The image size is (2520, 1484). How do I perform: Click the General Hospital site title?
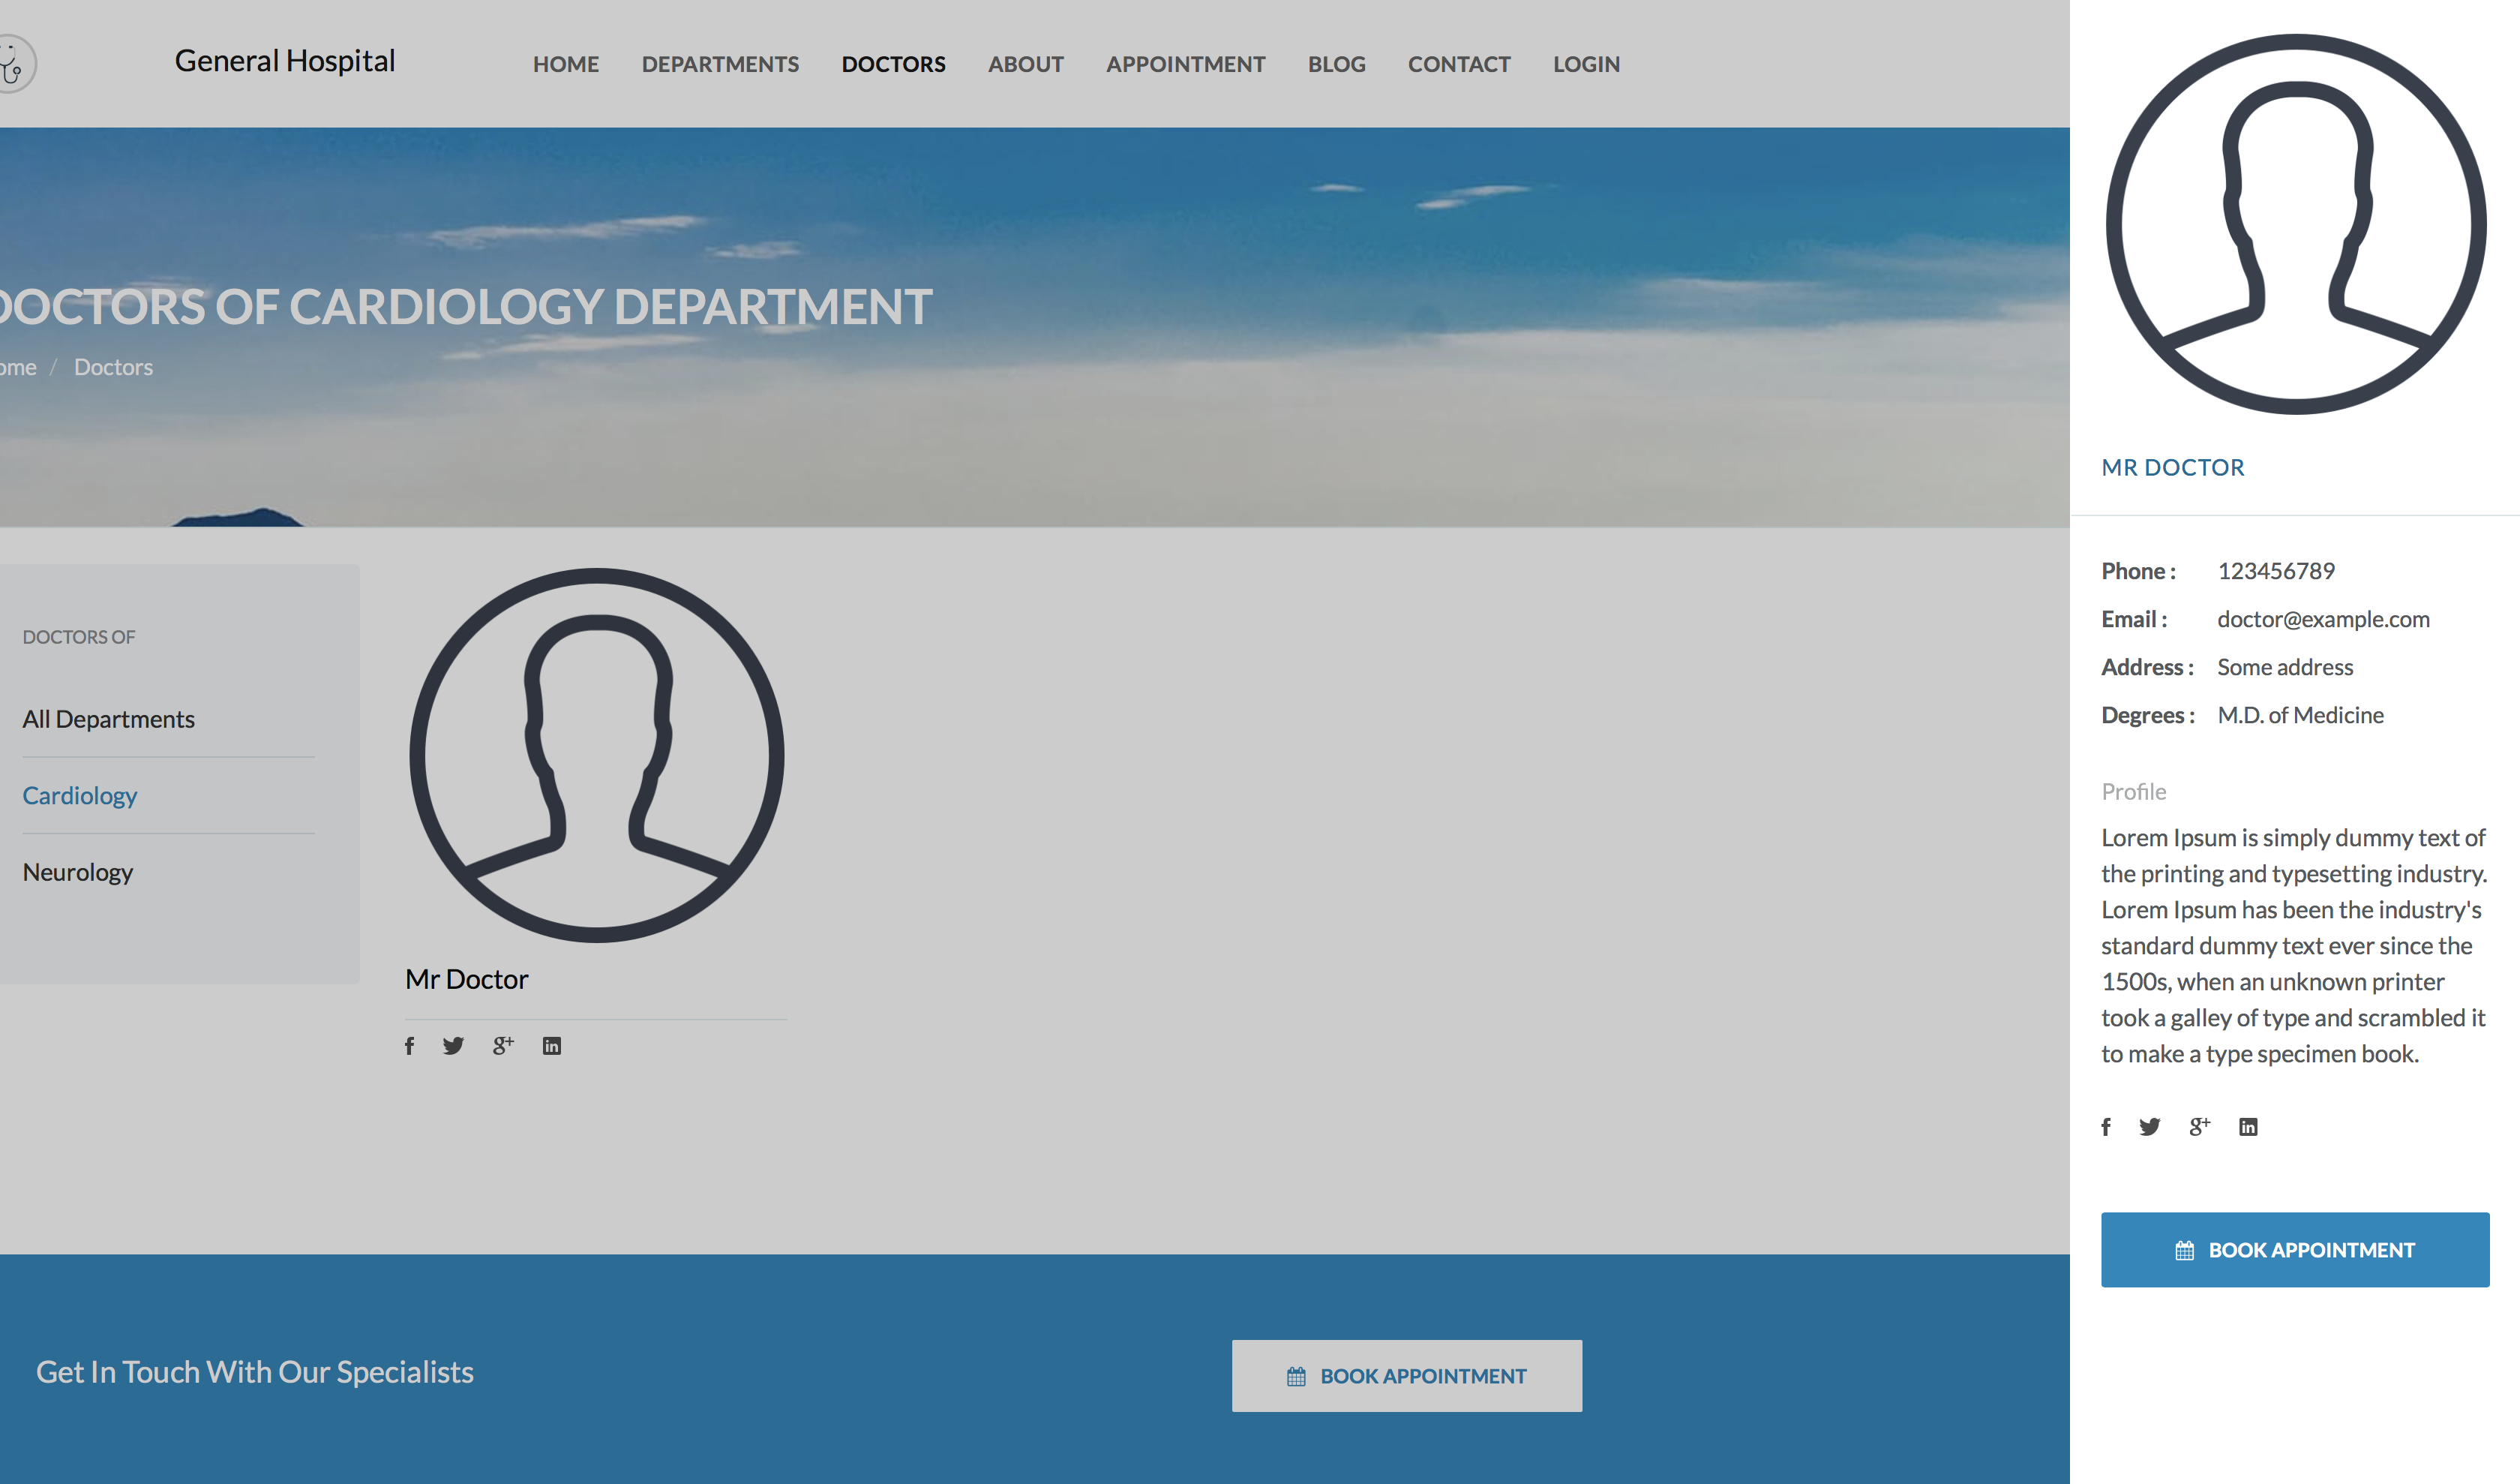285,61
